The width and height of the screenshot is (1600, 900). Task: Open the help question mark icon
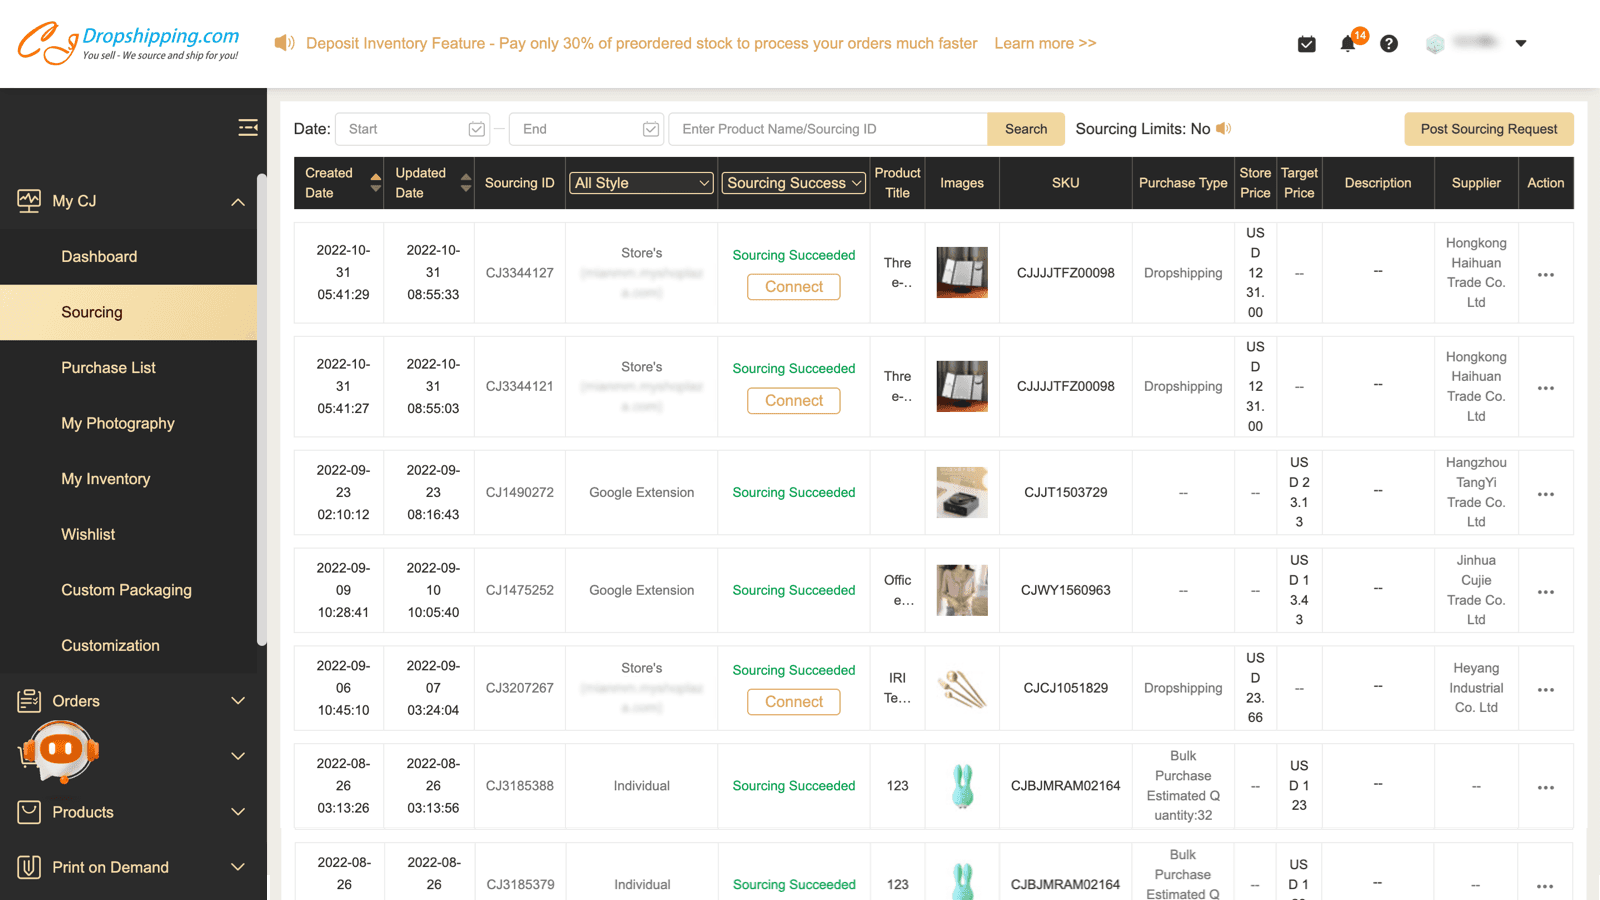pyautogui.click(x=1389, y=43)
